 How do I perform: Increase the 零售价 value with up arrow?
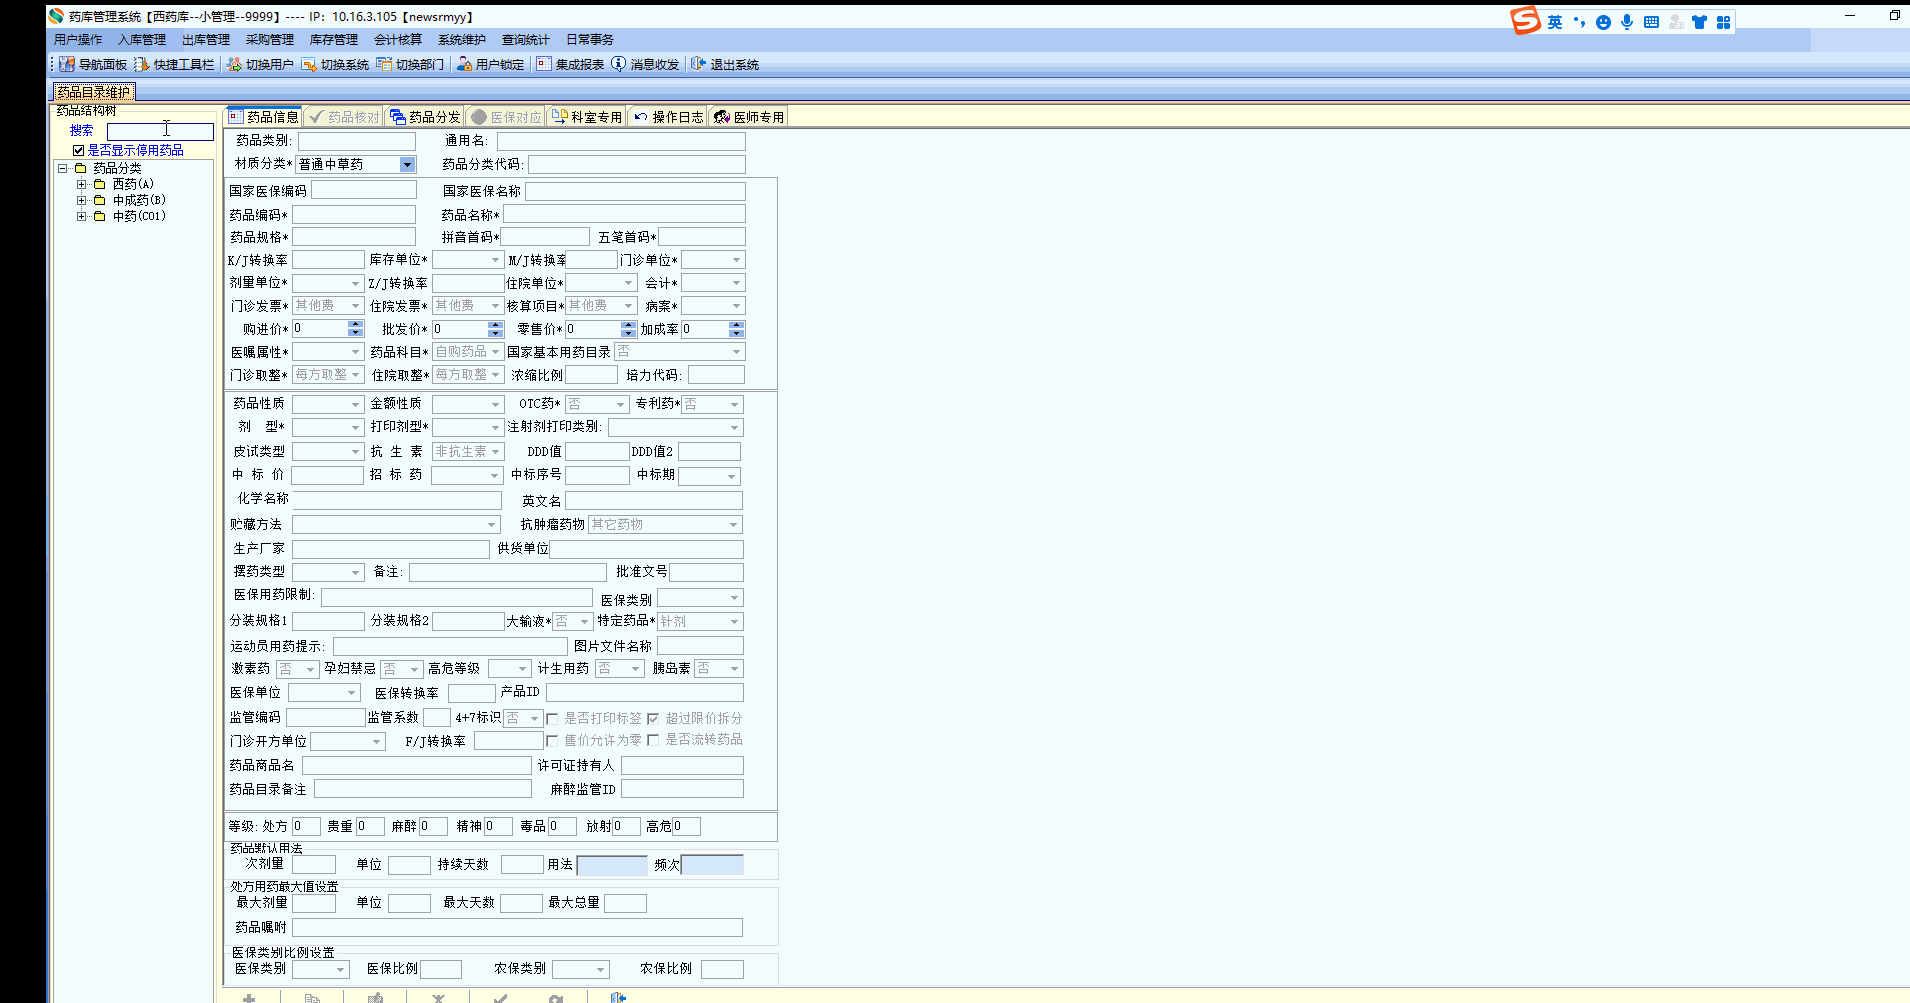pyautogui.click(x=628, y=325)
